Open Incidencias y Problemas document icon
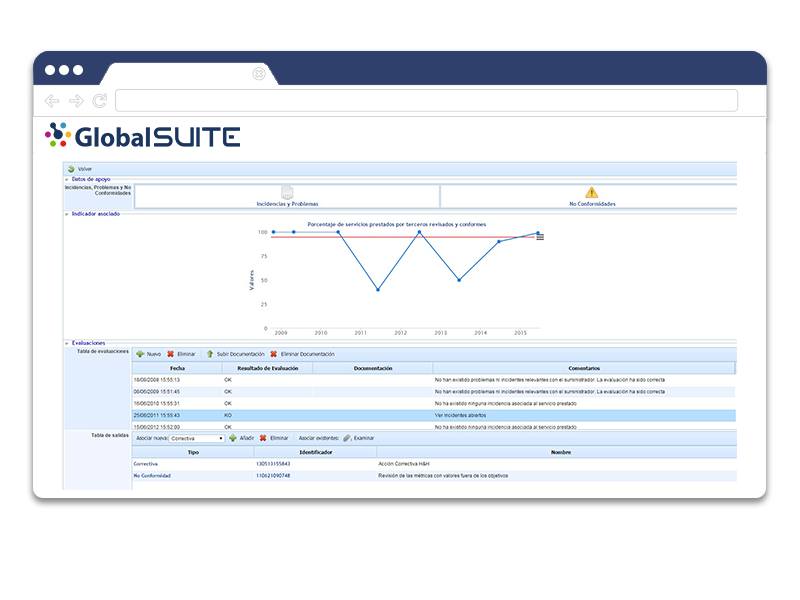Screen dimensions: 800x600 click(x=285, y=190)
